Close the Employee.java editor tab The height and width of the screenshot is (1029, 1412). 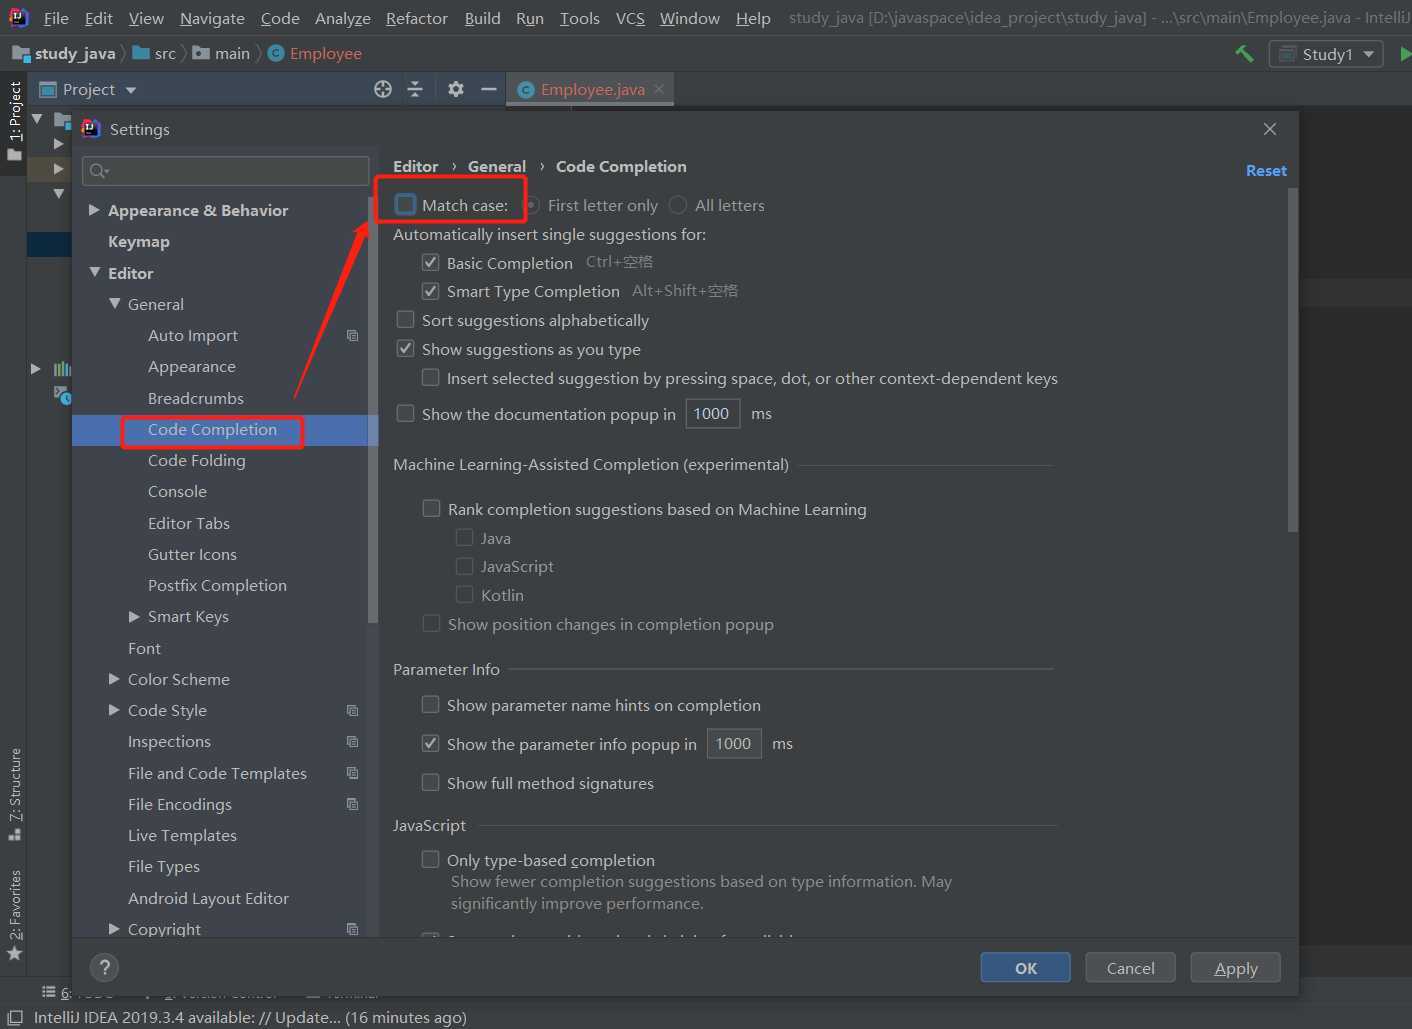tap(659, 89)
